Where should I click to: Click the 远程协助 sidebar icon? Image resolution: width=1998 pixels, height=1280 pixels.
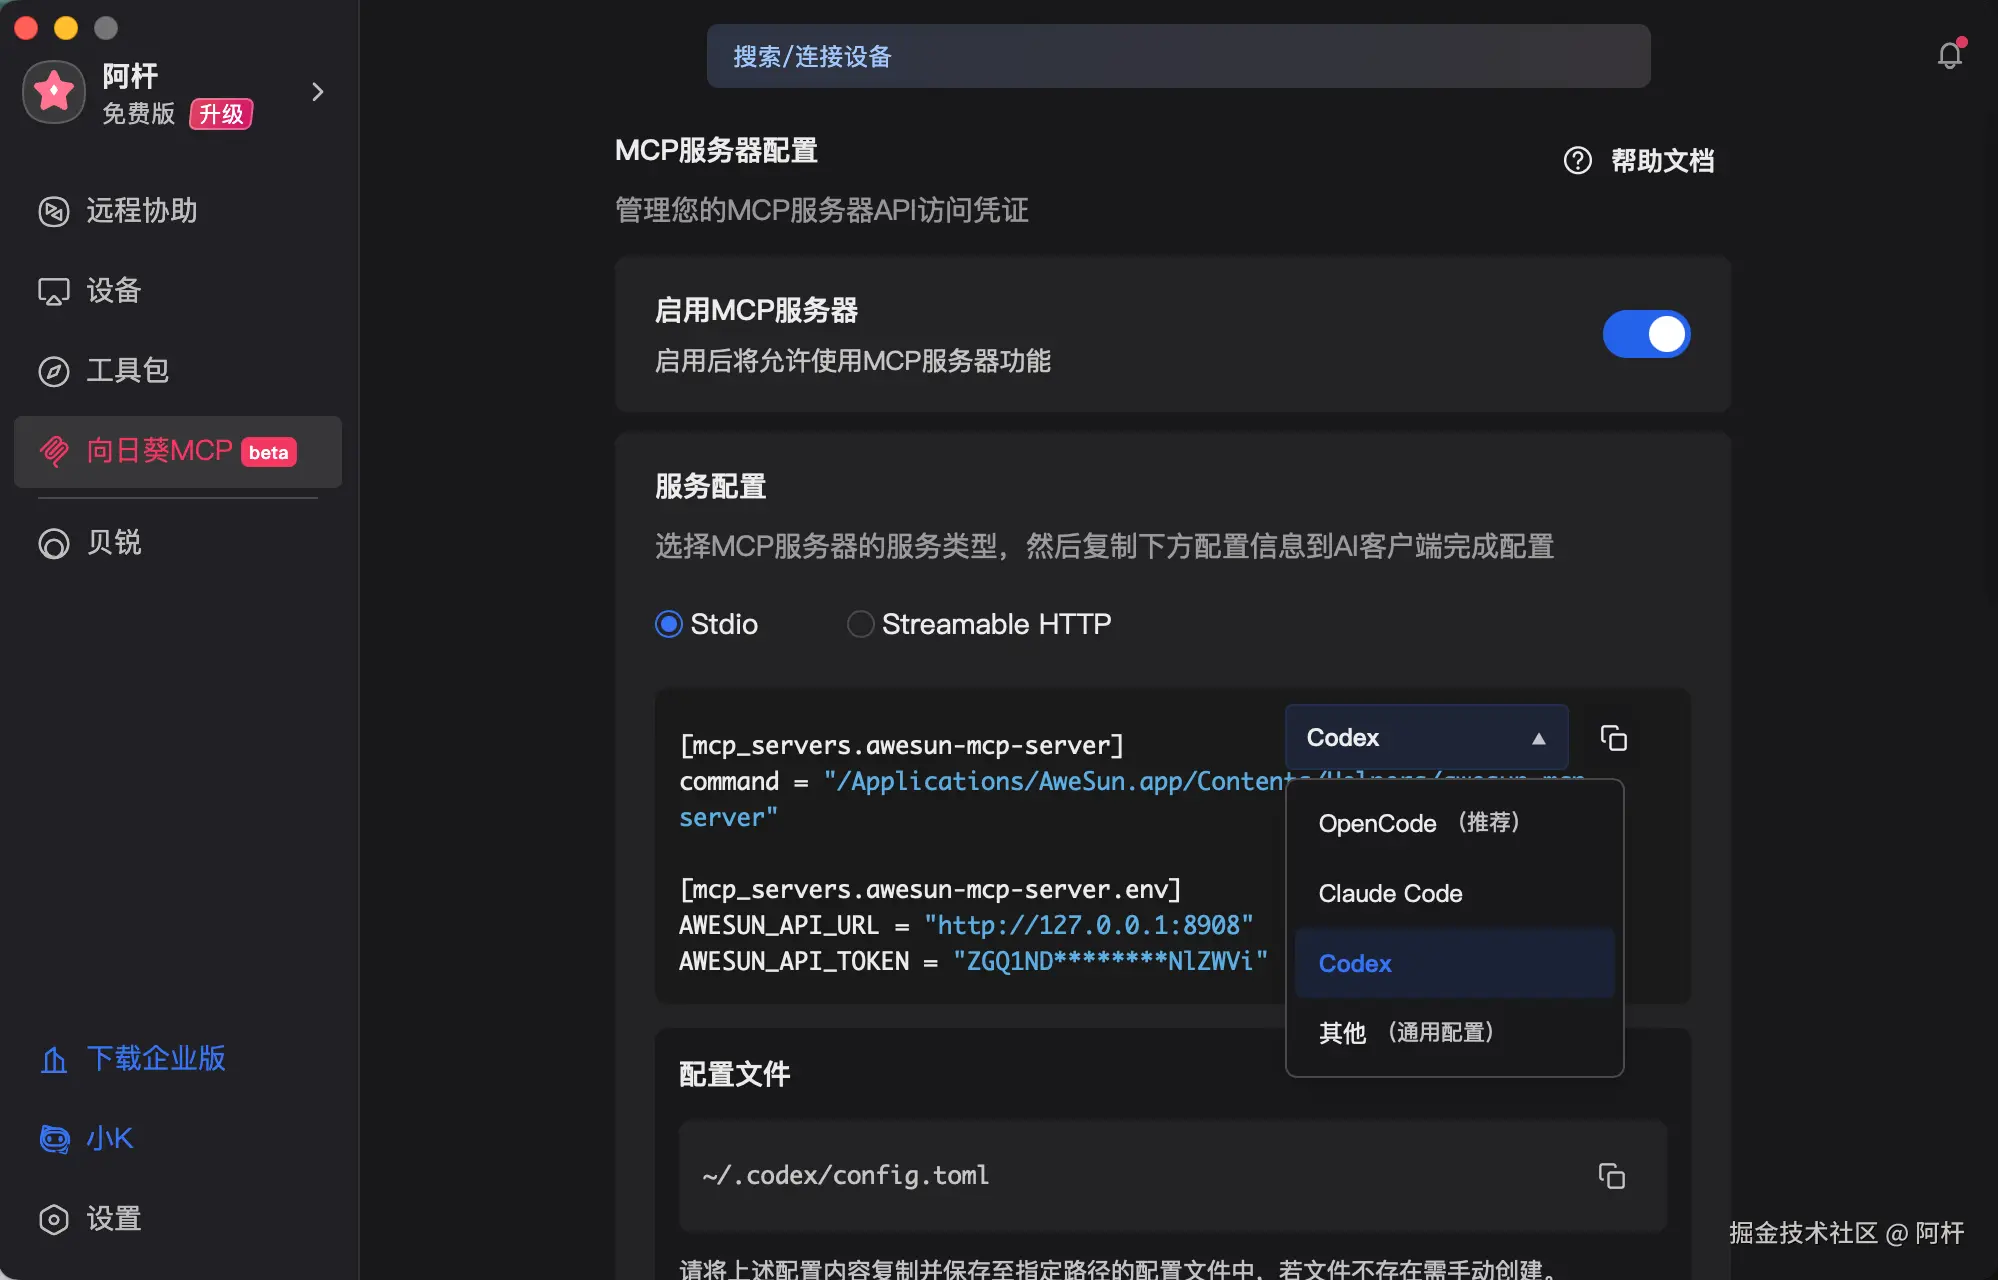[54, 211]
